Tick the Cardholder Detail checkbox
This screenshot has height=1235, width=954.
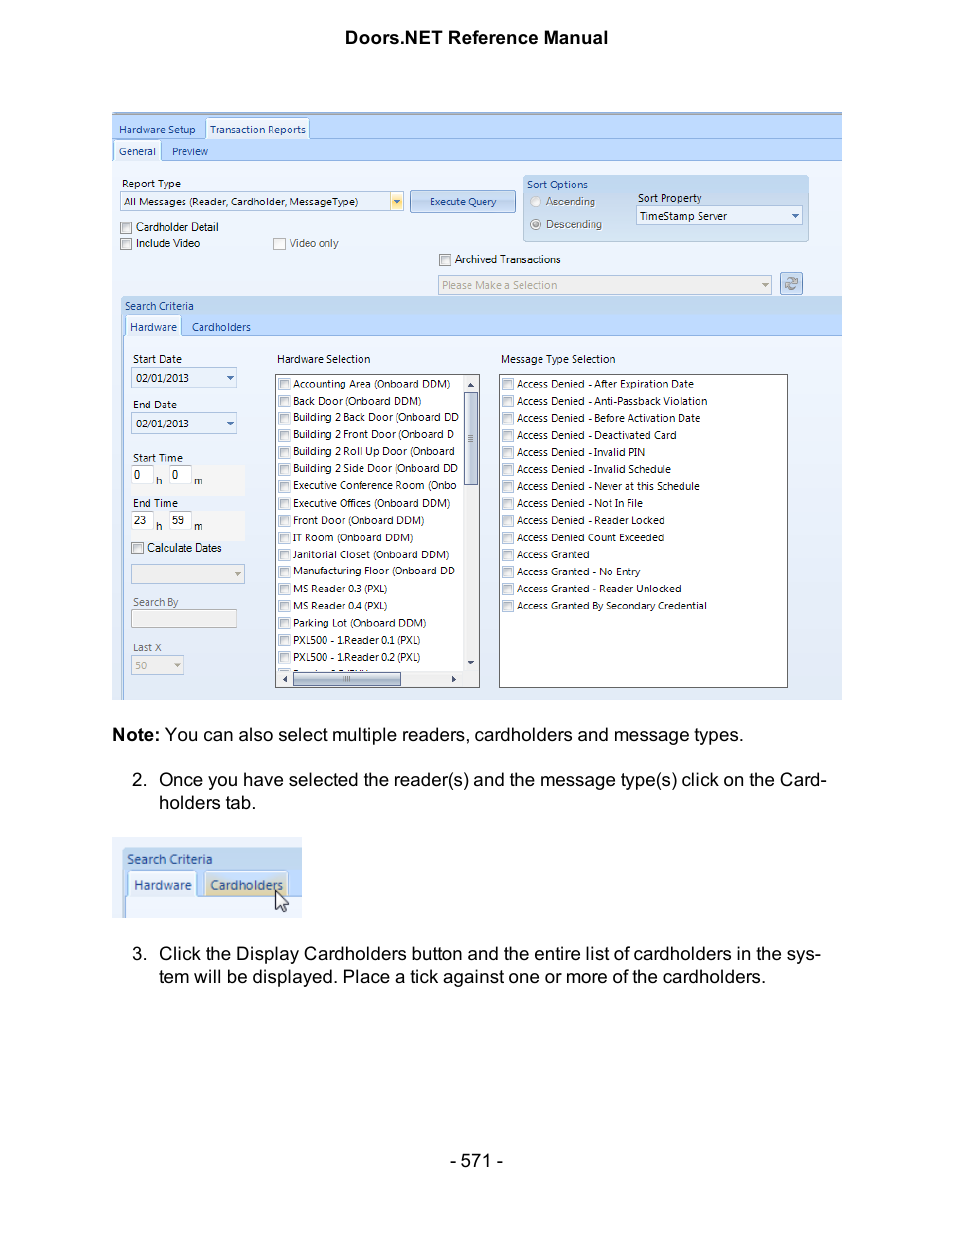click(126, 228)
